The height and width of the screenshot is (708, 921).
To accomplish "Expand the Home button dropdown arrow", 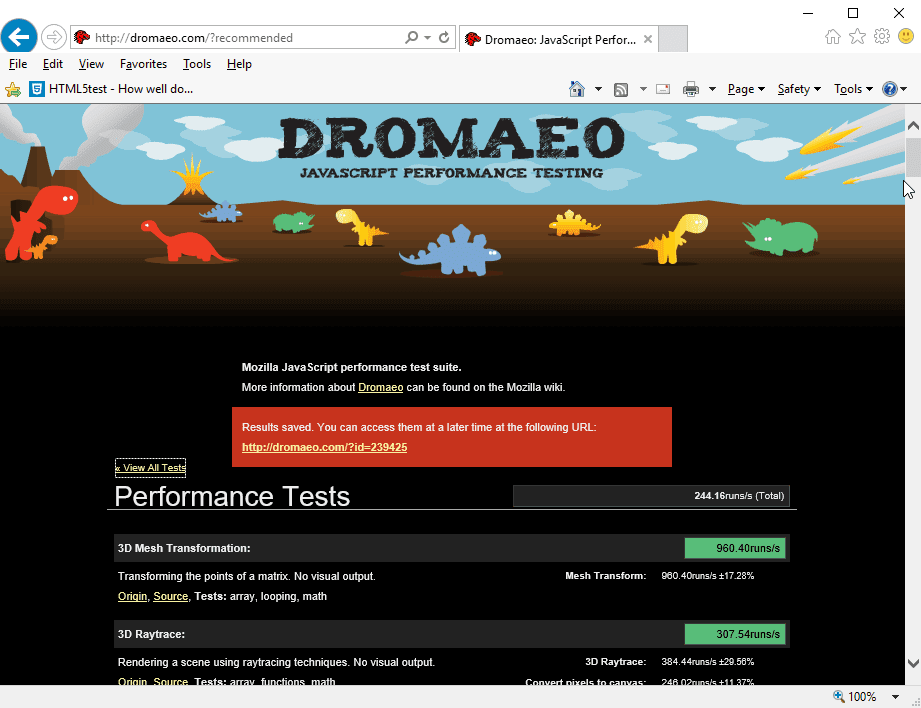I will [598, 89].
